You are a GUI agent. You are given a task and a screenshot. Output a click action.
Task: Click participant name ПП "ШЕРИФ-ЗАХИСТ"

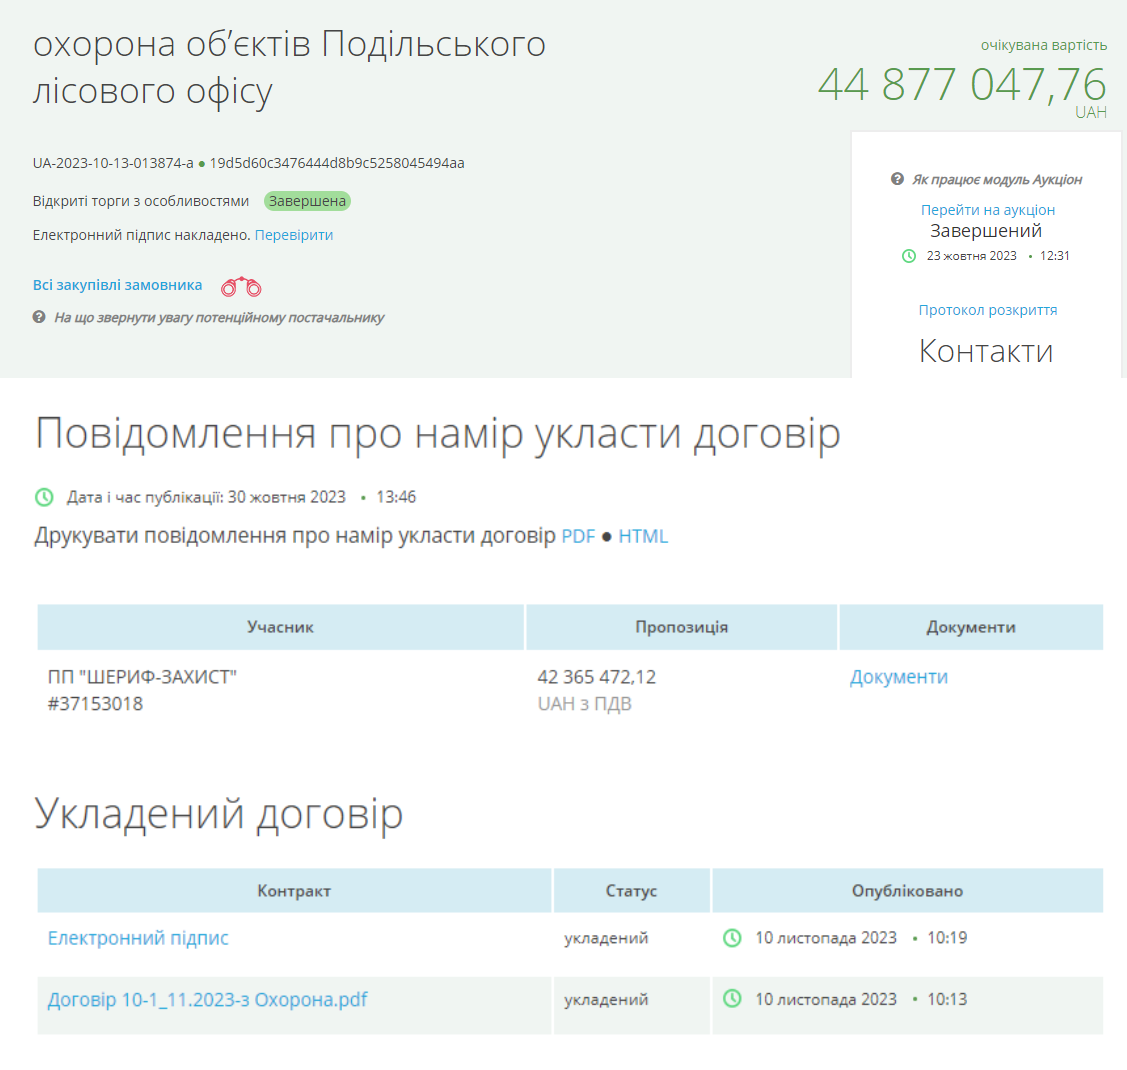pos(142,677)
